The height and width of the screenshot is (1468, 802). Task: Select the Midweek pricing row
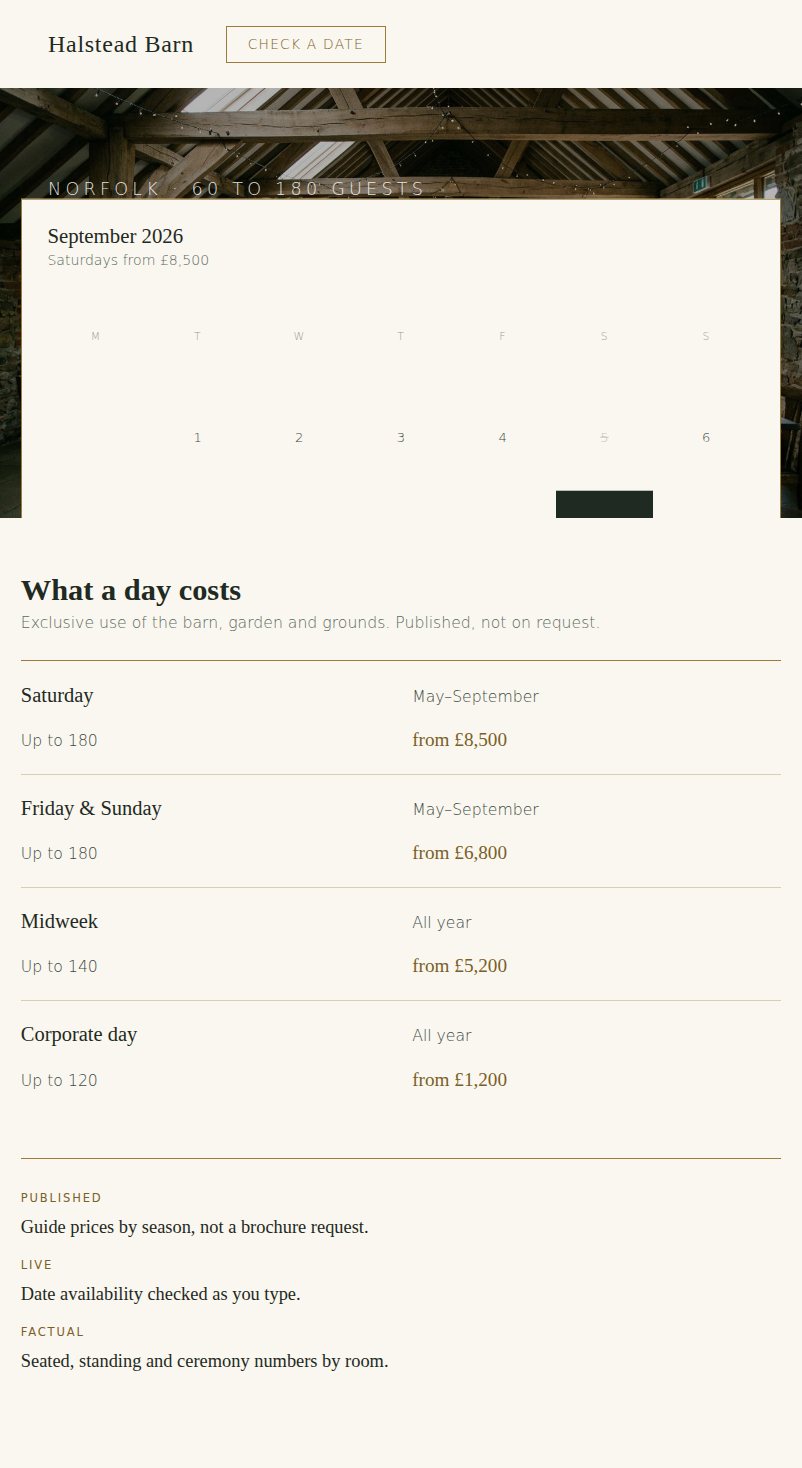pyautogui.click(x=401, y=944)
